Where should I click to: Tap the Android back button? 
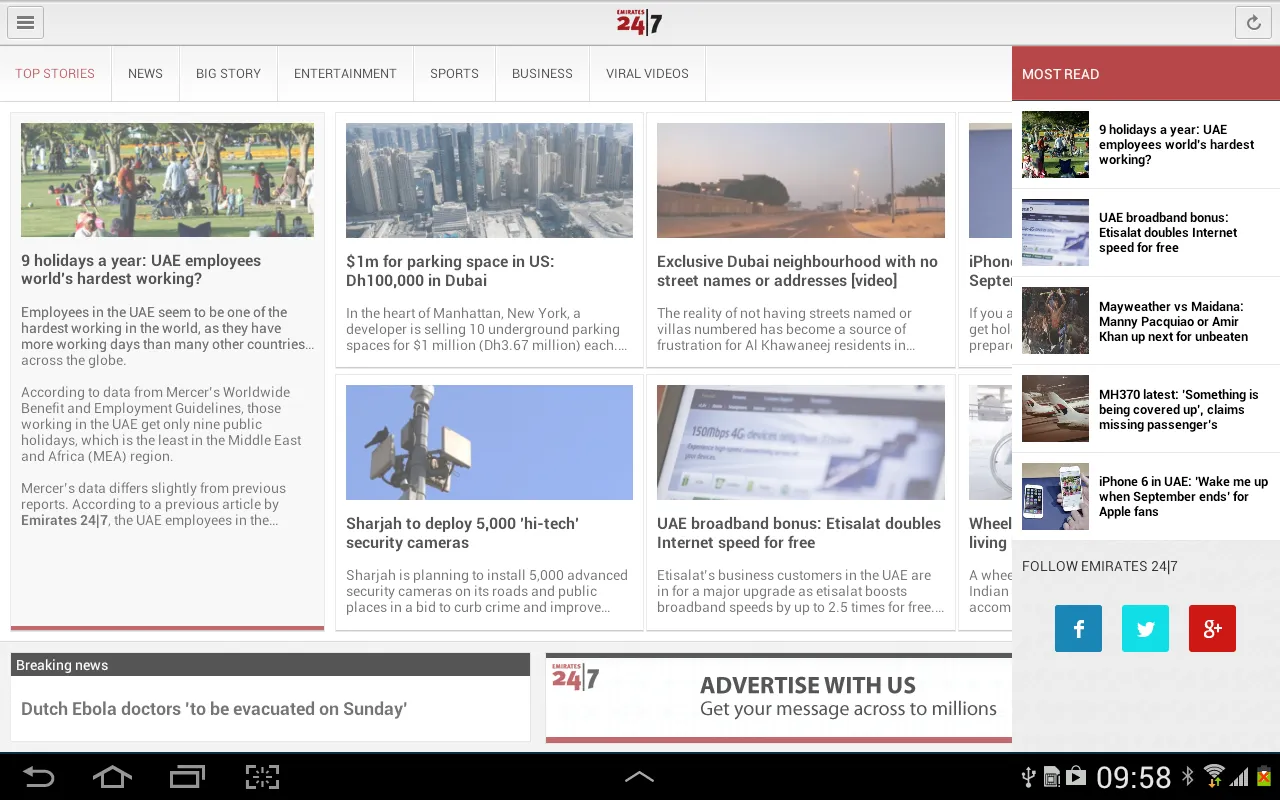point(38,777)
